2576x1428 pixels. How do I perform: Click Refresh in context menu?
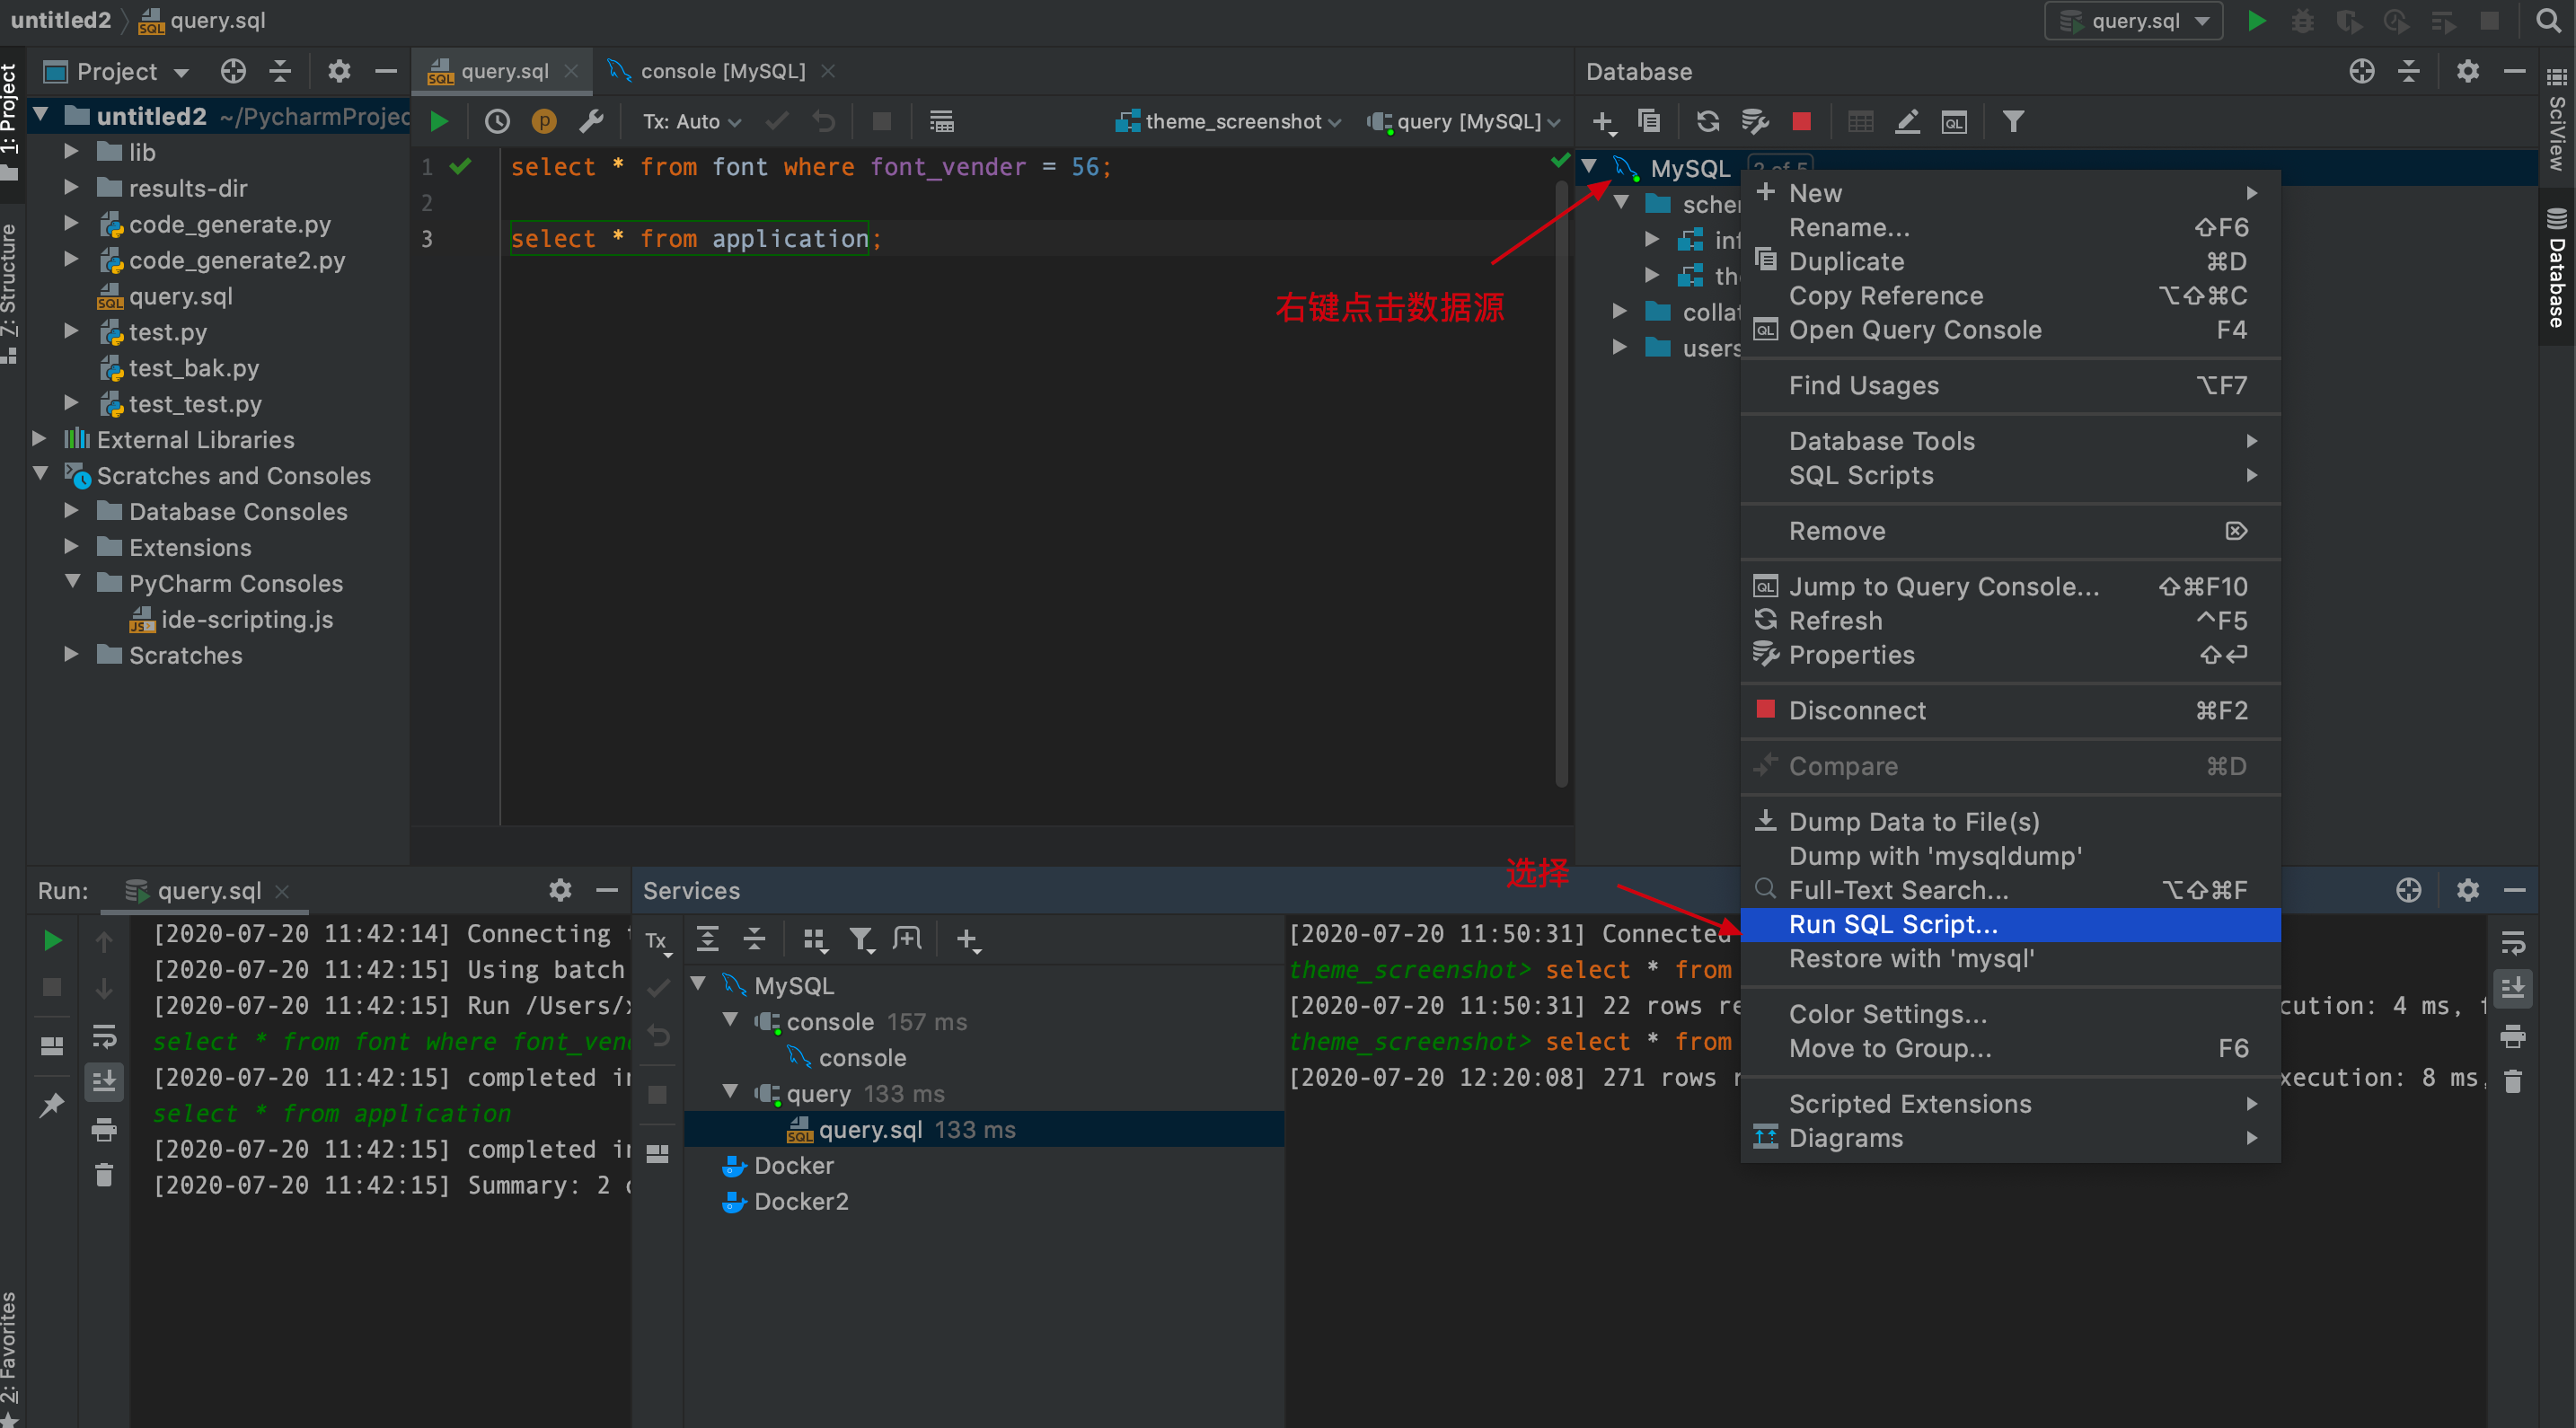pos(2010,621)
